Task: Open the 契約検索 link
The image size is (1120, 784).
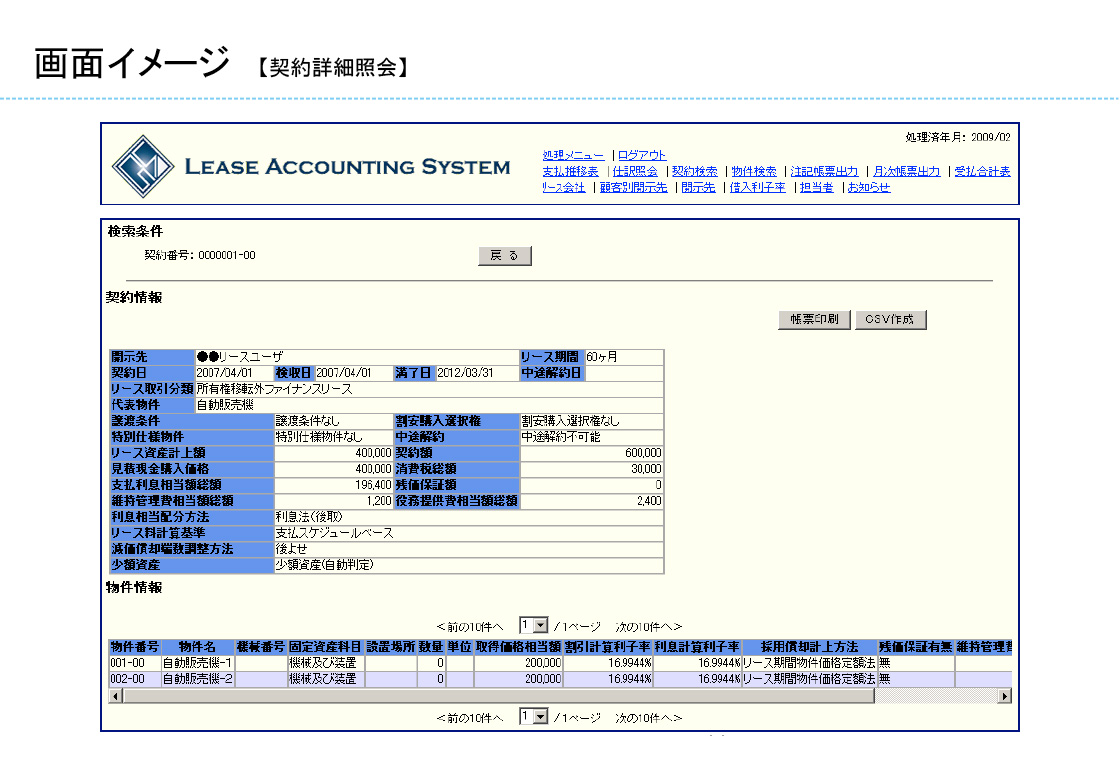Action: click(694, 171)
